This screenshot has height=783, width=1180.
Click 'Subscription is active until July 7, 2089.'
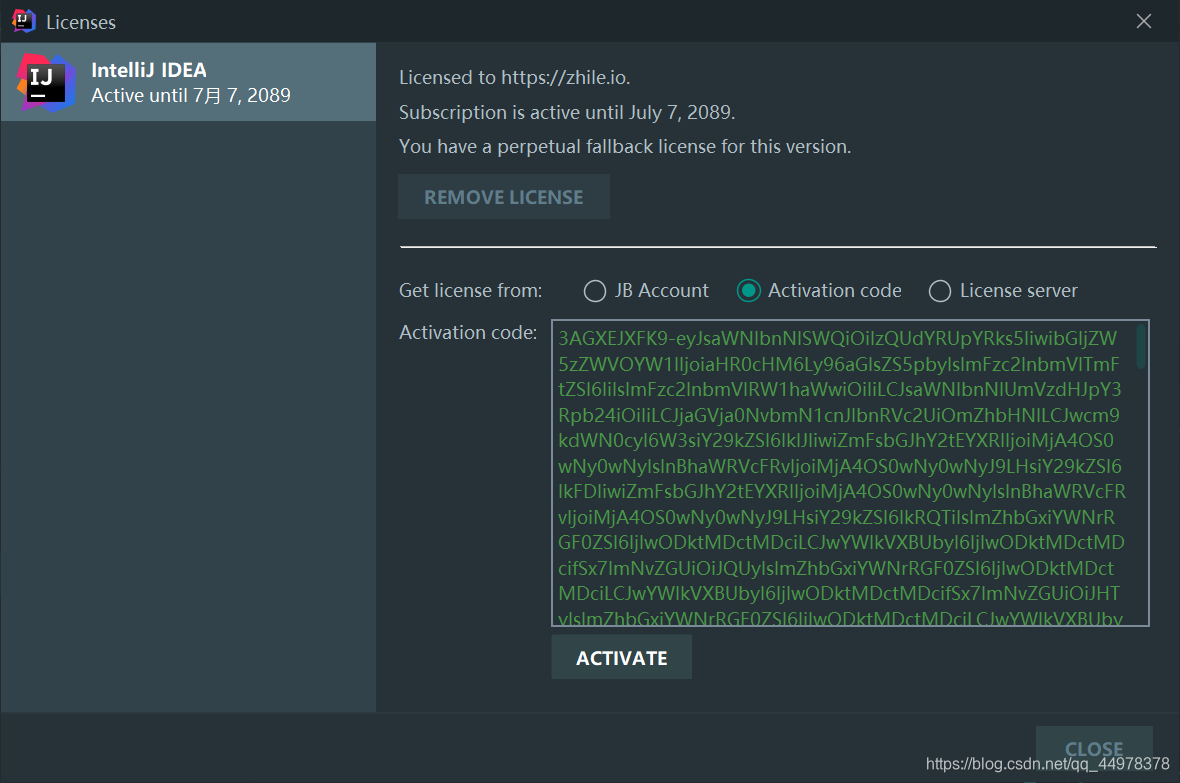[567, 112]
